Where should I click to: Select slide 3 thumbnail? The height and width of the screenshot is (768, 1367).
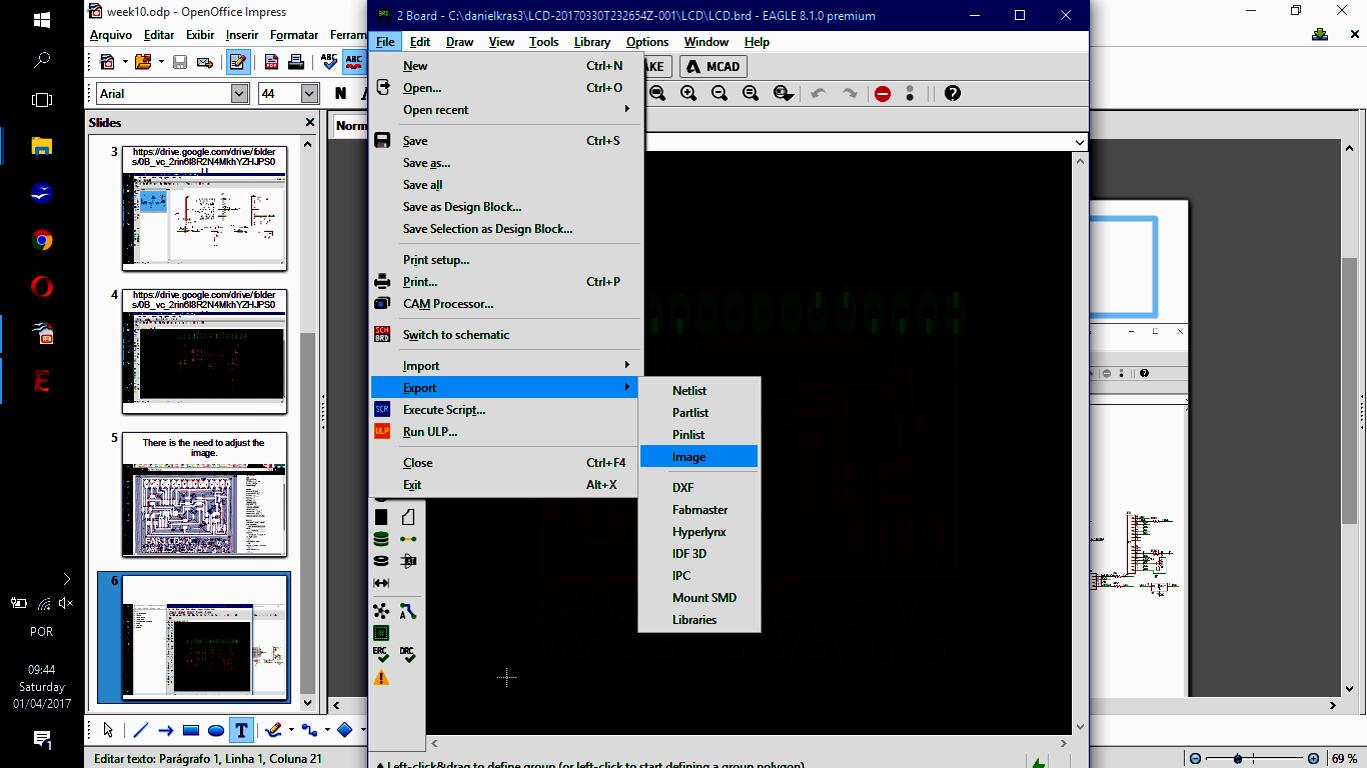(204, 209)
